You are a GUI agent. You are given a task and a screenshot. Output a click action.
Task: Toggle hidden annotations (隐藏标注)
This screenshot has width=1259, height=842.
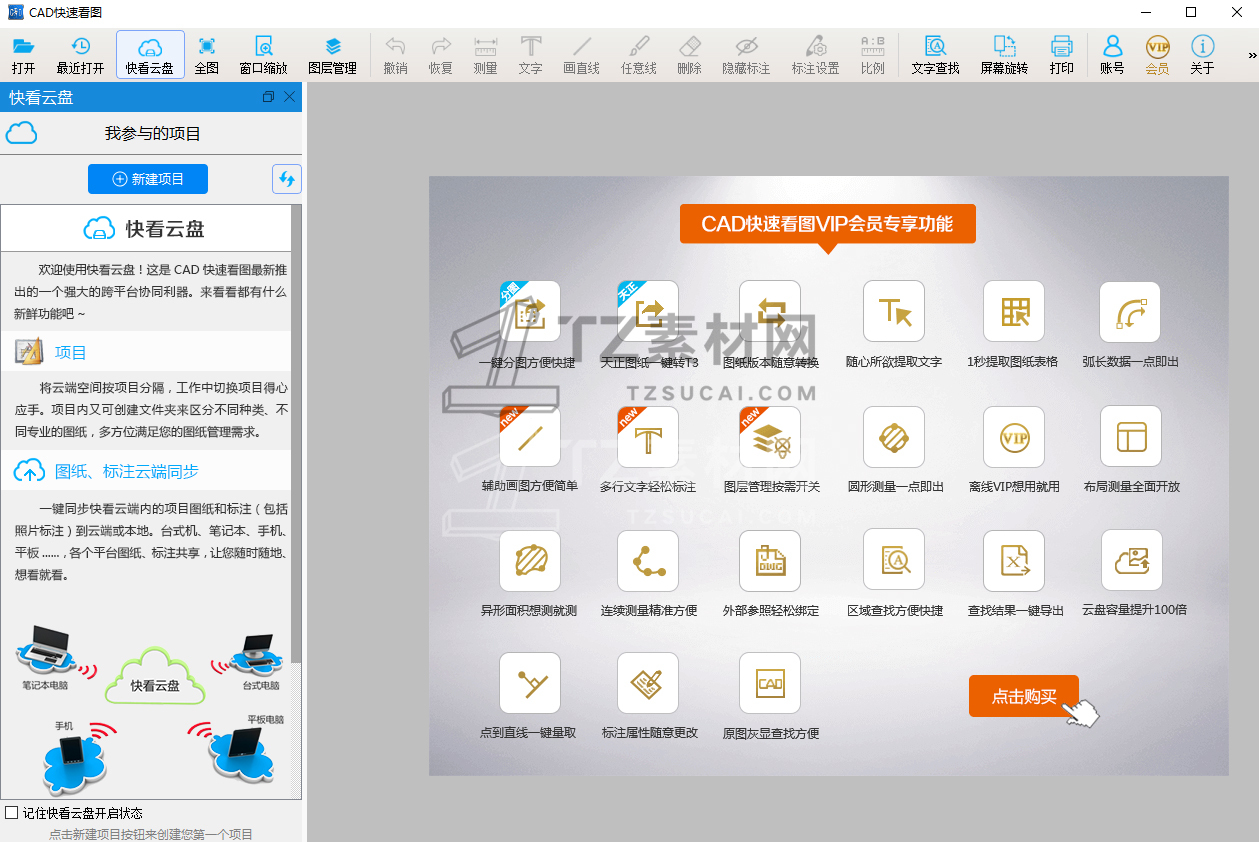[x=746, y=55]
